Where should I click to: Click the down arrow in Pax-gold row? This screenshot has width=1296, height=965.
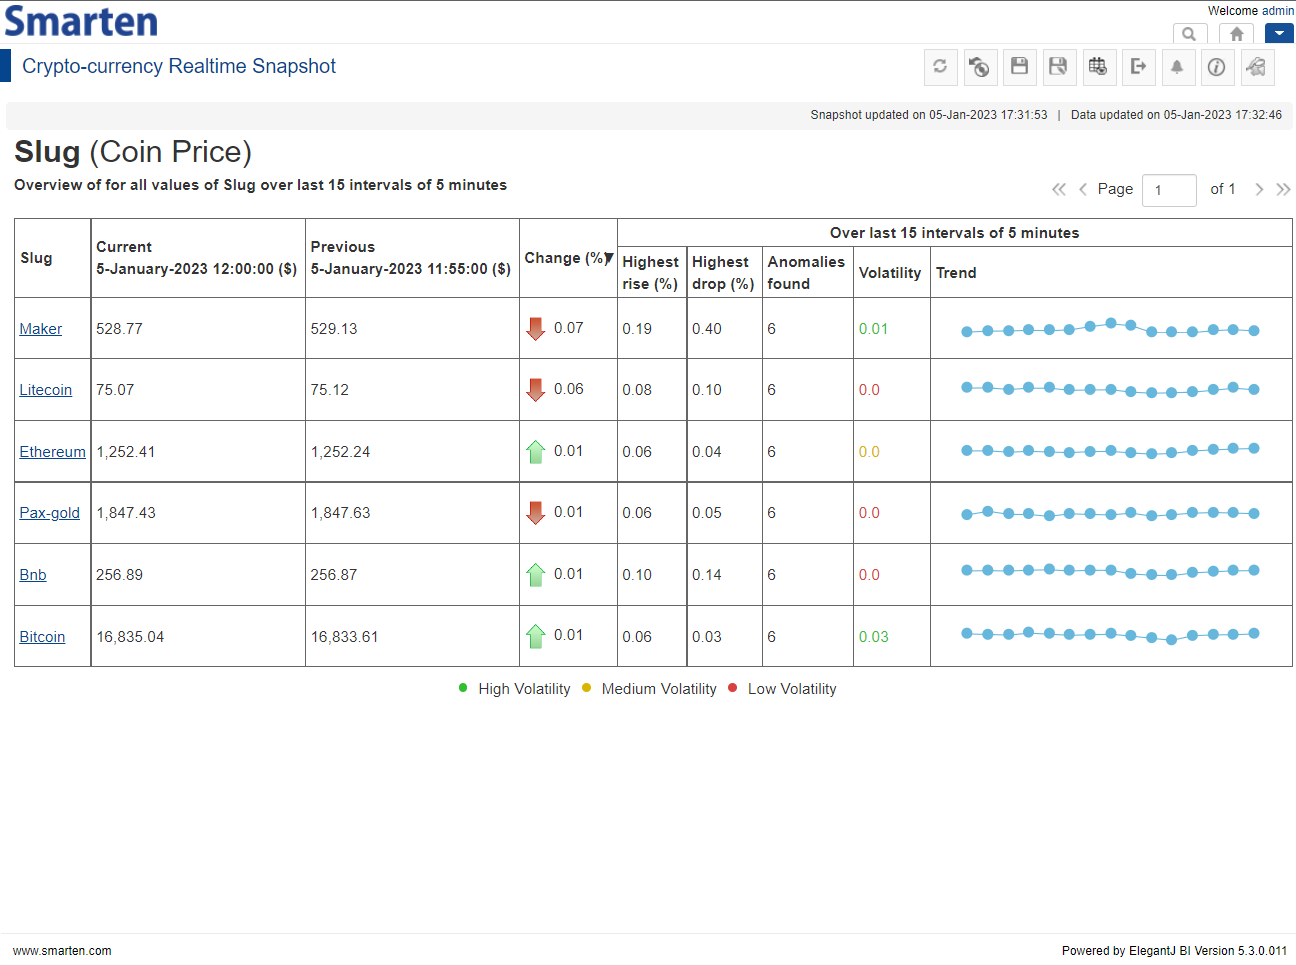click(x=536, y=513)
